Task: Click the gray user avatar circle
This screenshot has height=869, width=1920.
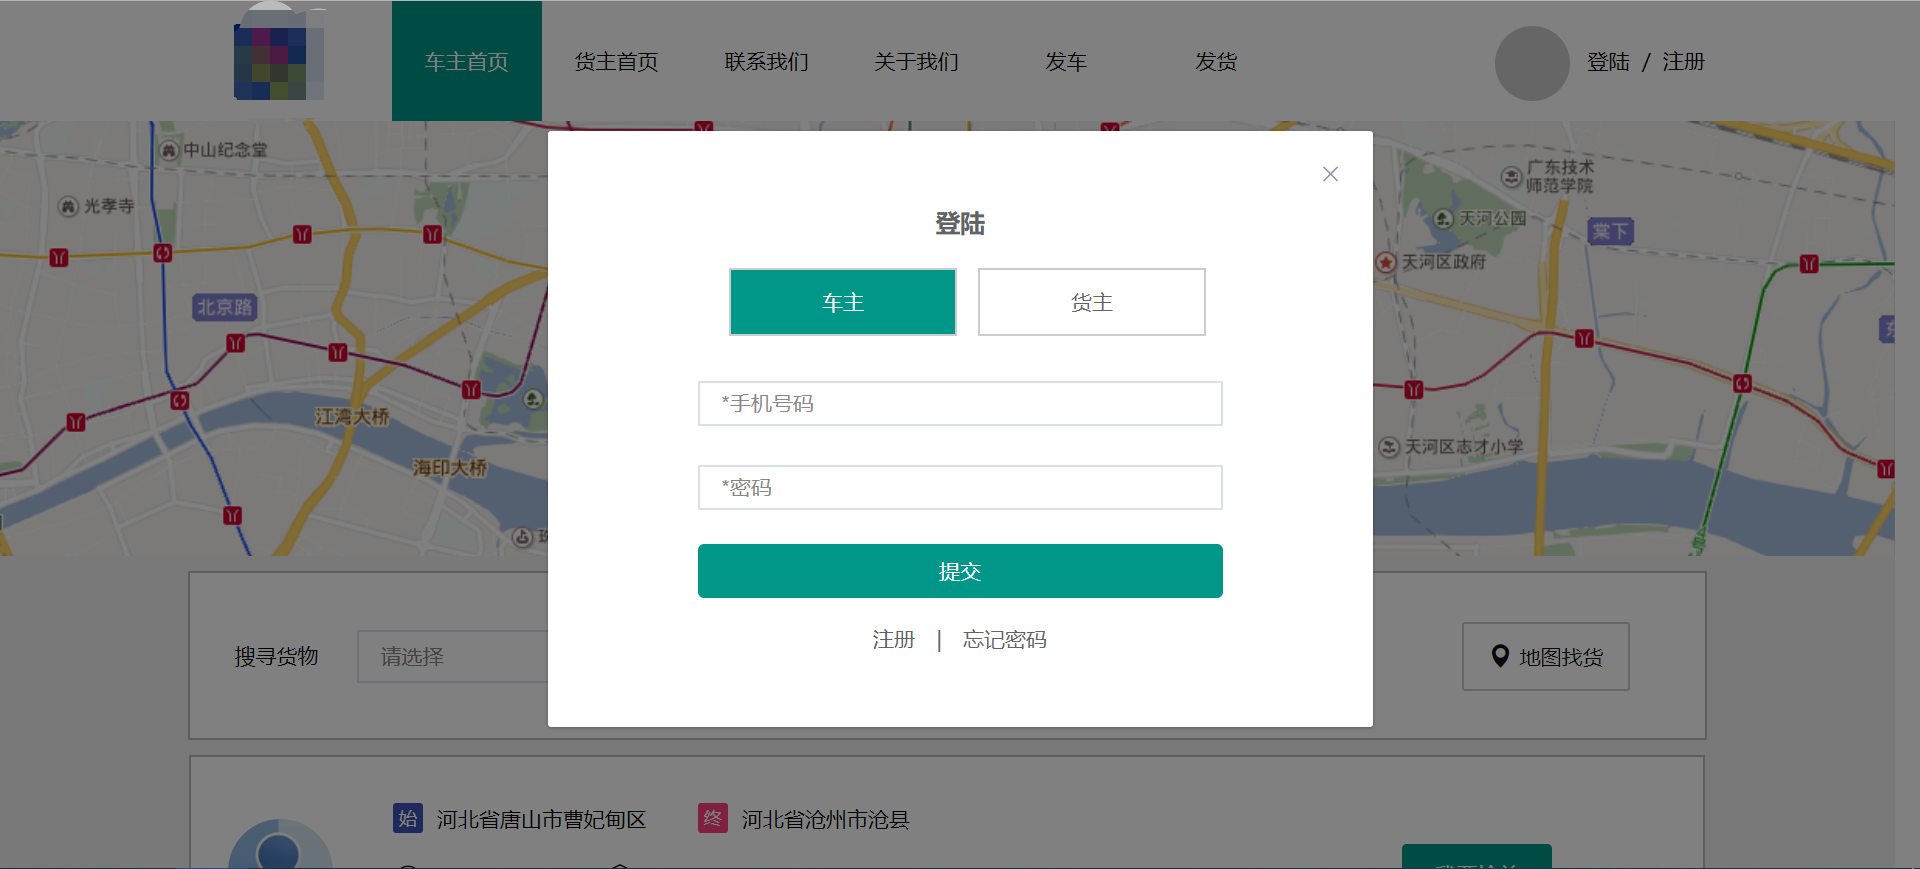Action: pos(1531,63)
